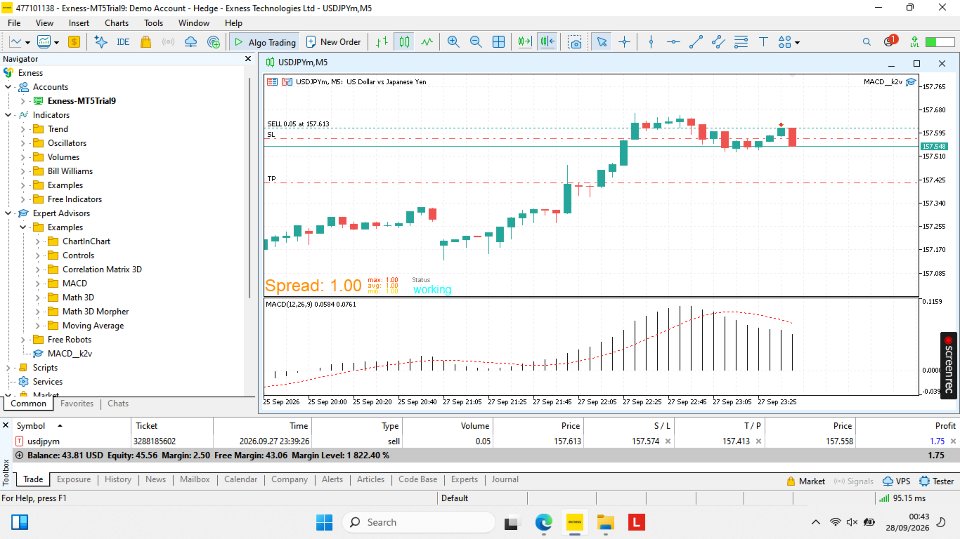Viewport: 960px width, 539px height.
Task: Open the Tools menu
Action: point(153,23)
